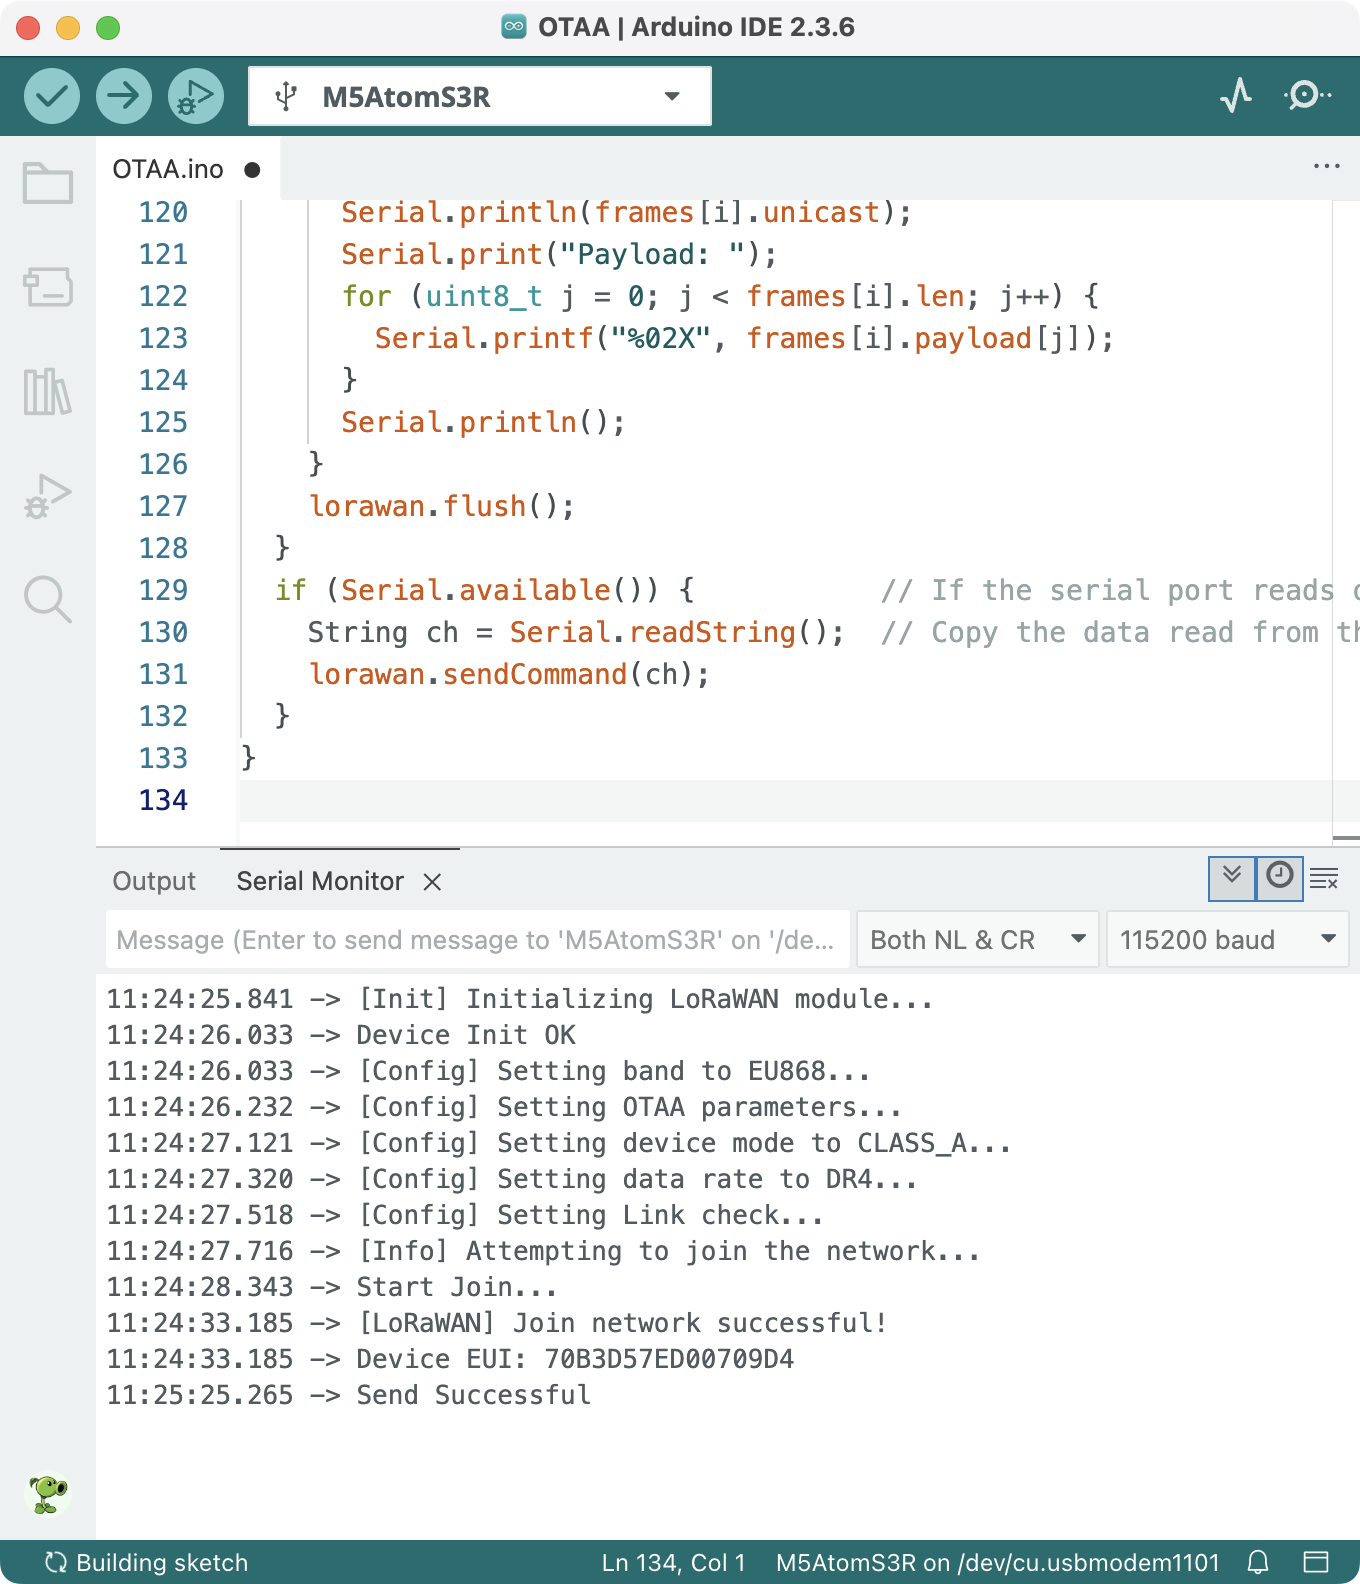Viewport: 1360px width, 1584px height.
Task: Click the 'Device Init OK' log line
Action: [x=341, y=1035]
